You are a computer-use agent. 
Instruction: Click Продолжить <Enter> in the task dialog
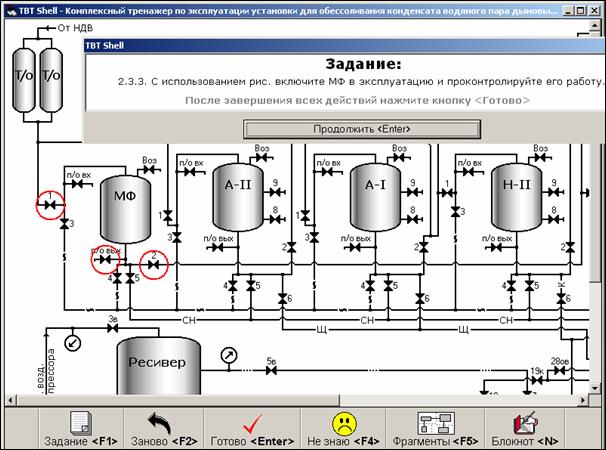click(362, 129)
